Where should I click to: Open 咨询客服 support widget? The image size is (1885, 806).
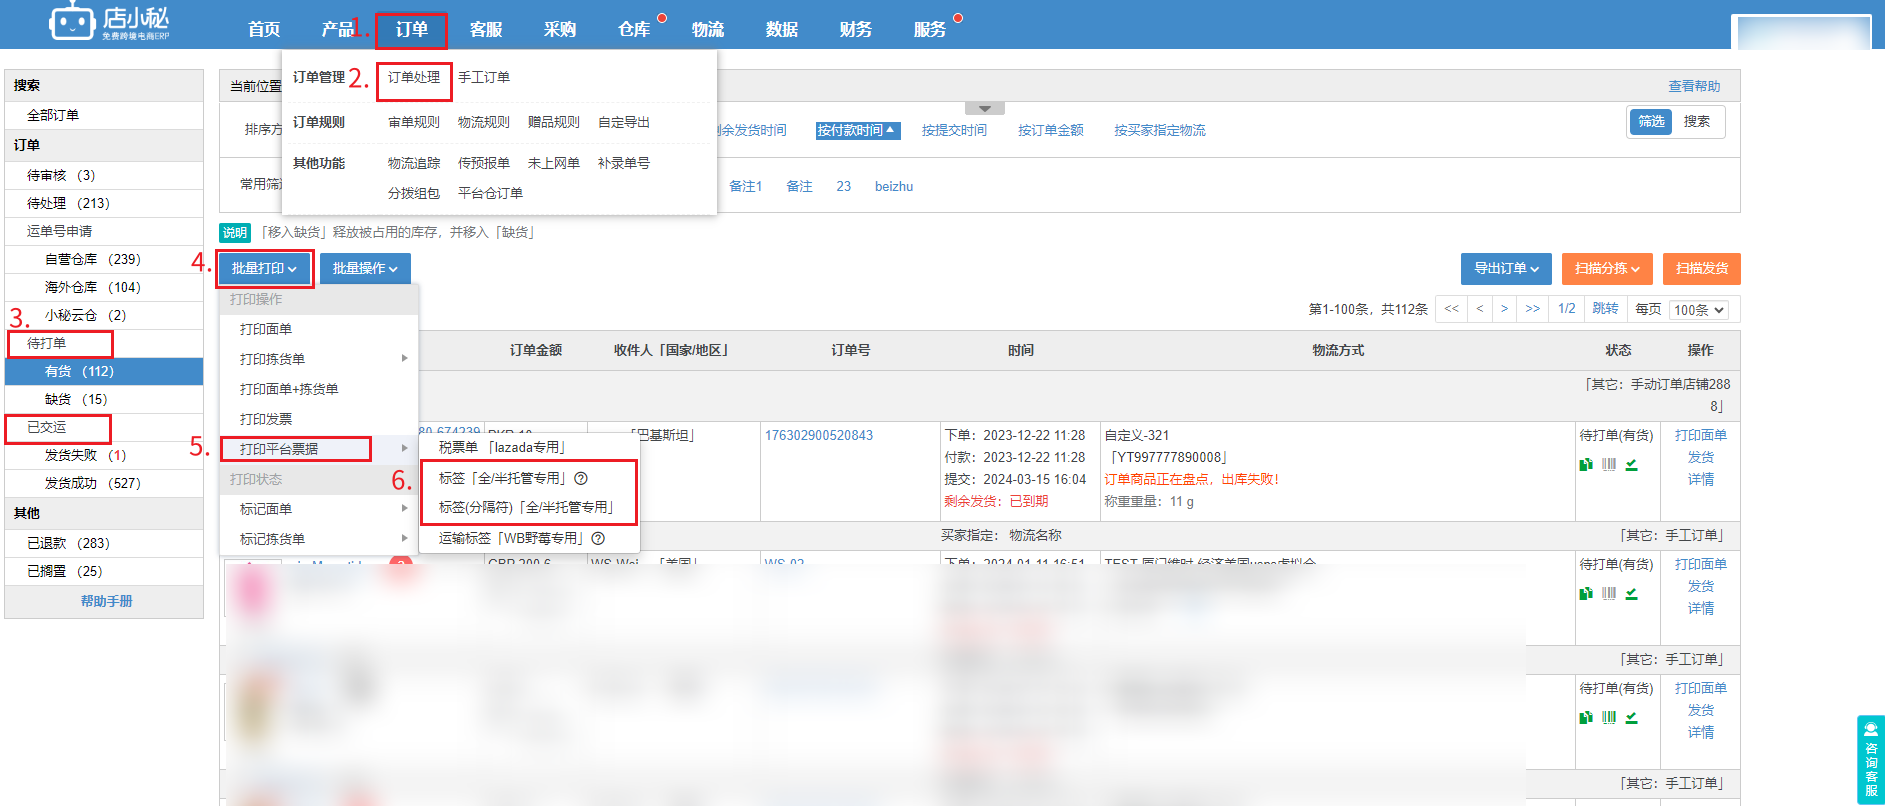[1871, 760]
